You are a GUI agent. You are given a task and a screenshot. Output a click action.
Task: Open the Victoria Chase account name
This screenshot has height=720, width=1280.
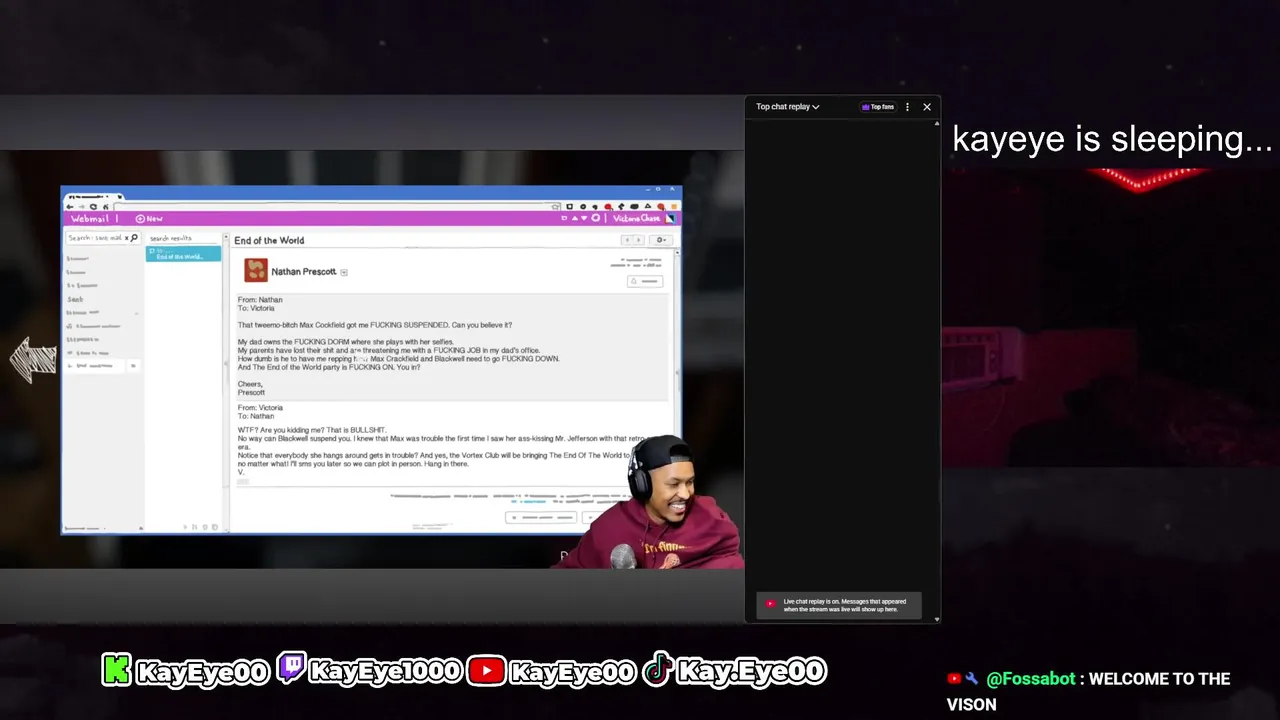[636, 218]
